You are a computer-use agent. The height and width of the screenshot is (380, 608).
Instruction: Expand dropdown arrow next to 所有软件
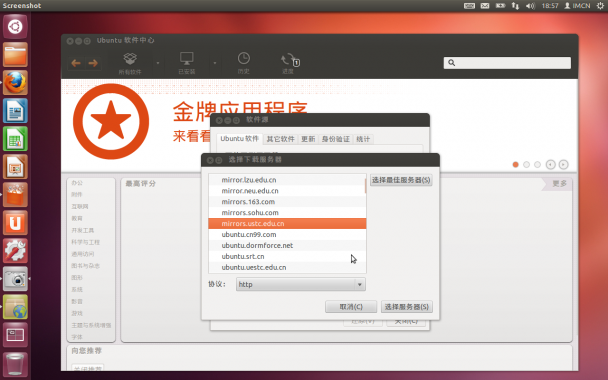coord(158,63)
